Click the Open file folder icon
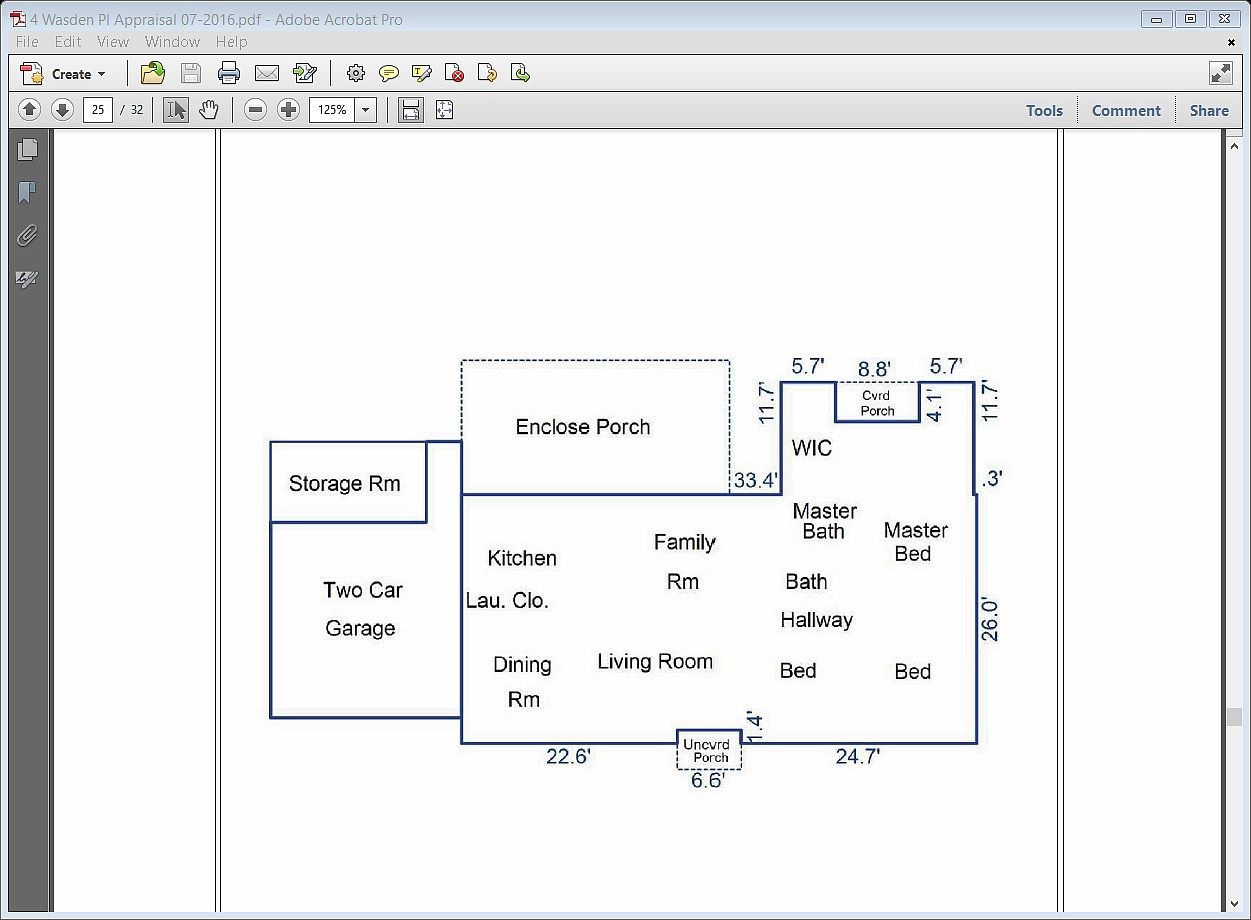Screen dimensions: 1251x920 pyautogui.click(x=153, y=73)
